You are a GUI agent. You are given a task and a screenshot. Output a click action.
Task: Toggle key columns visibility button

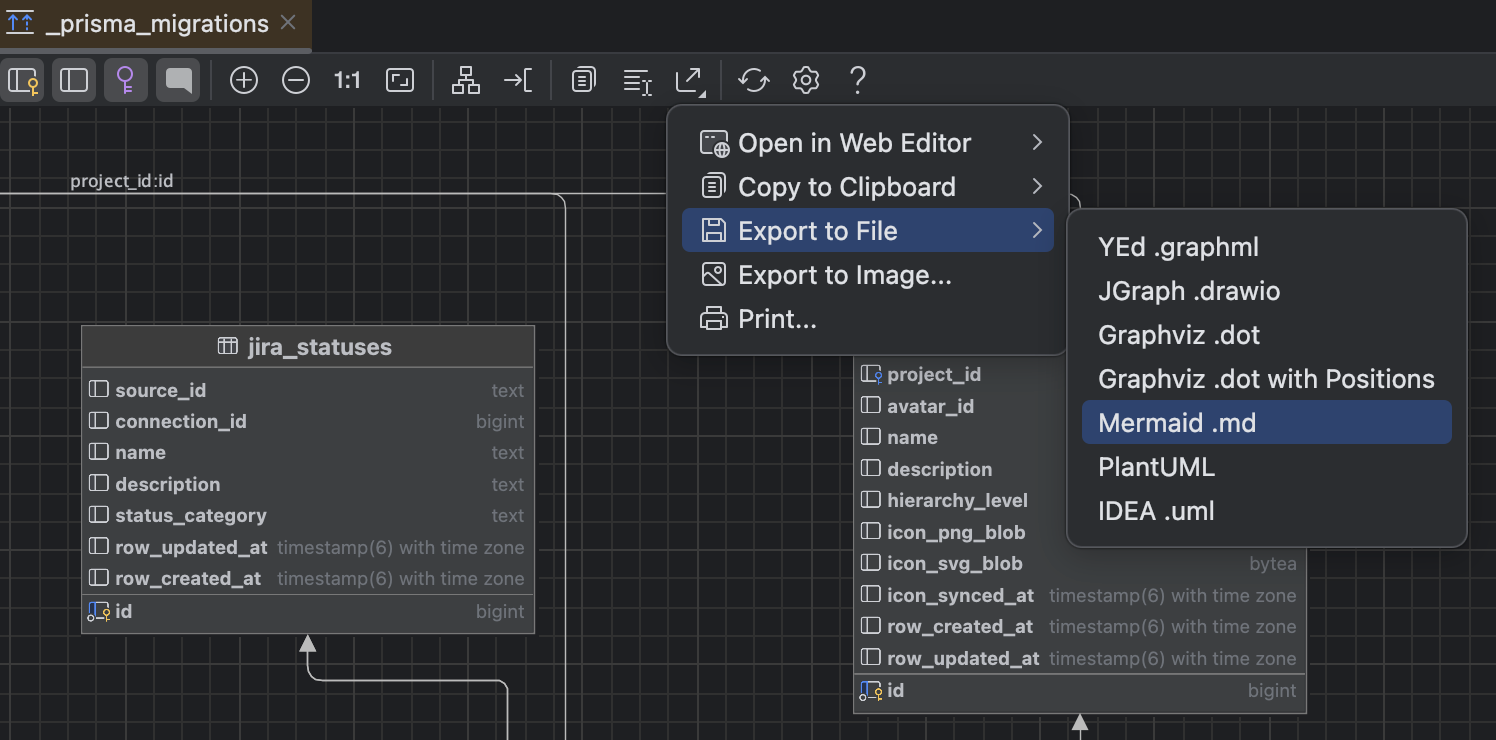click(23, 80)
